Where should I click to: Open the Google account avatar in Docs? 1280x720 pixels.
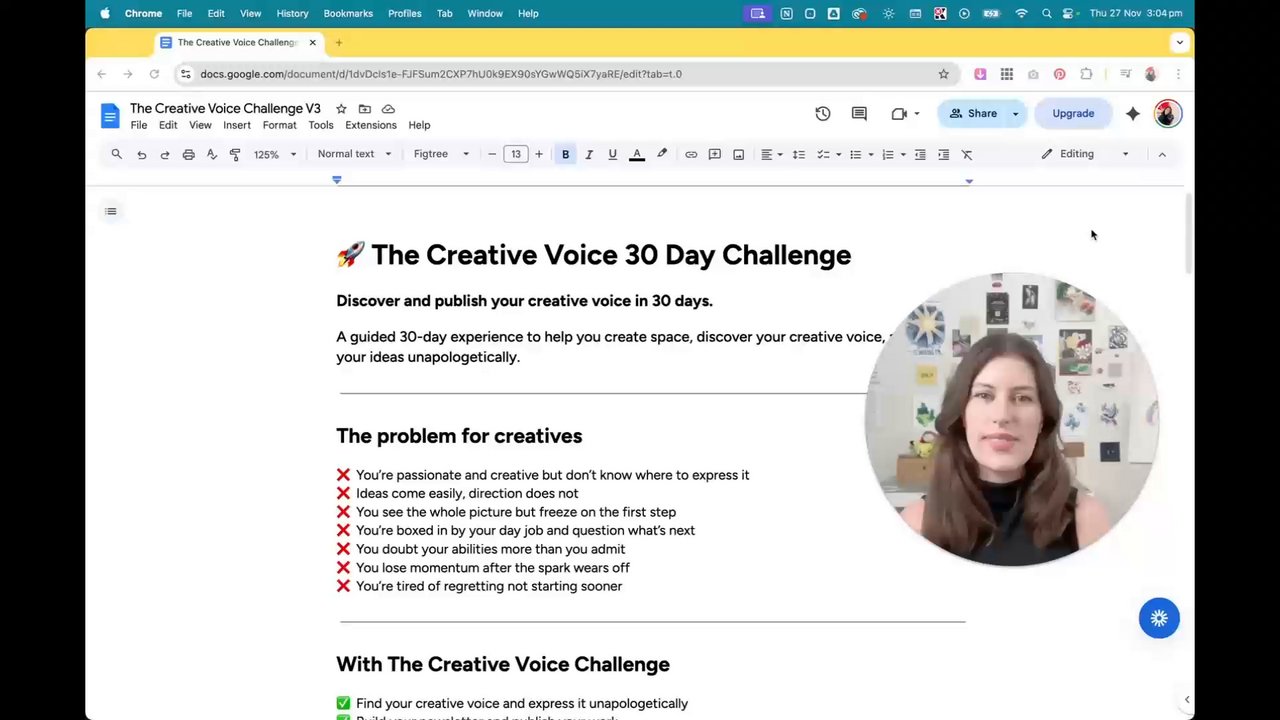coord(1167,113)
